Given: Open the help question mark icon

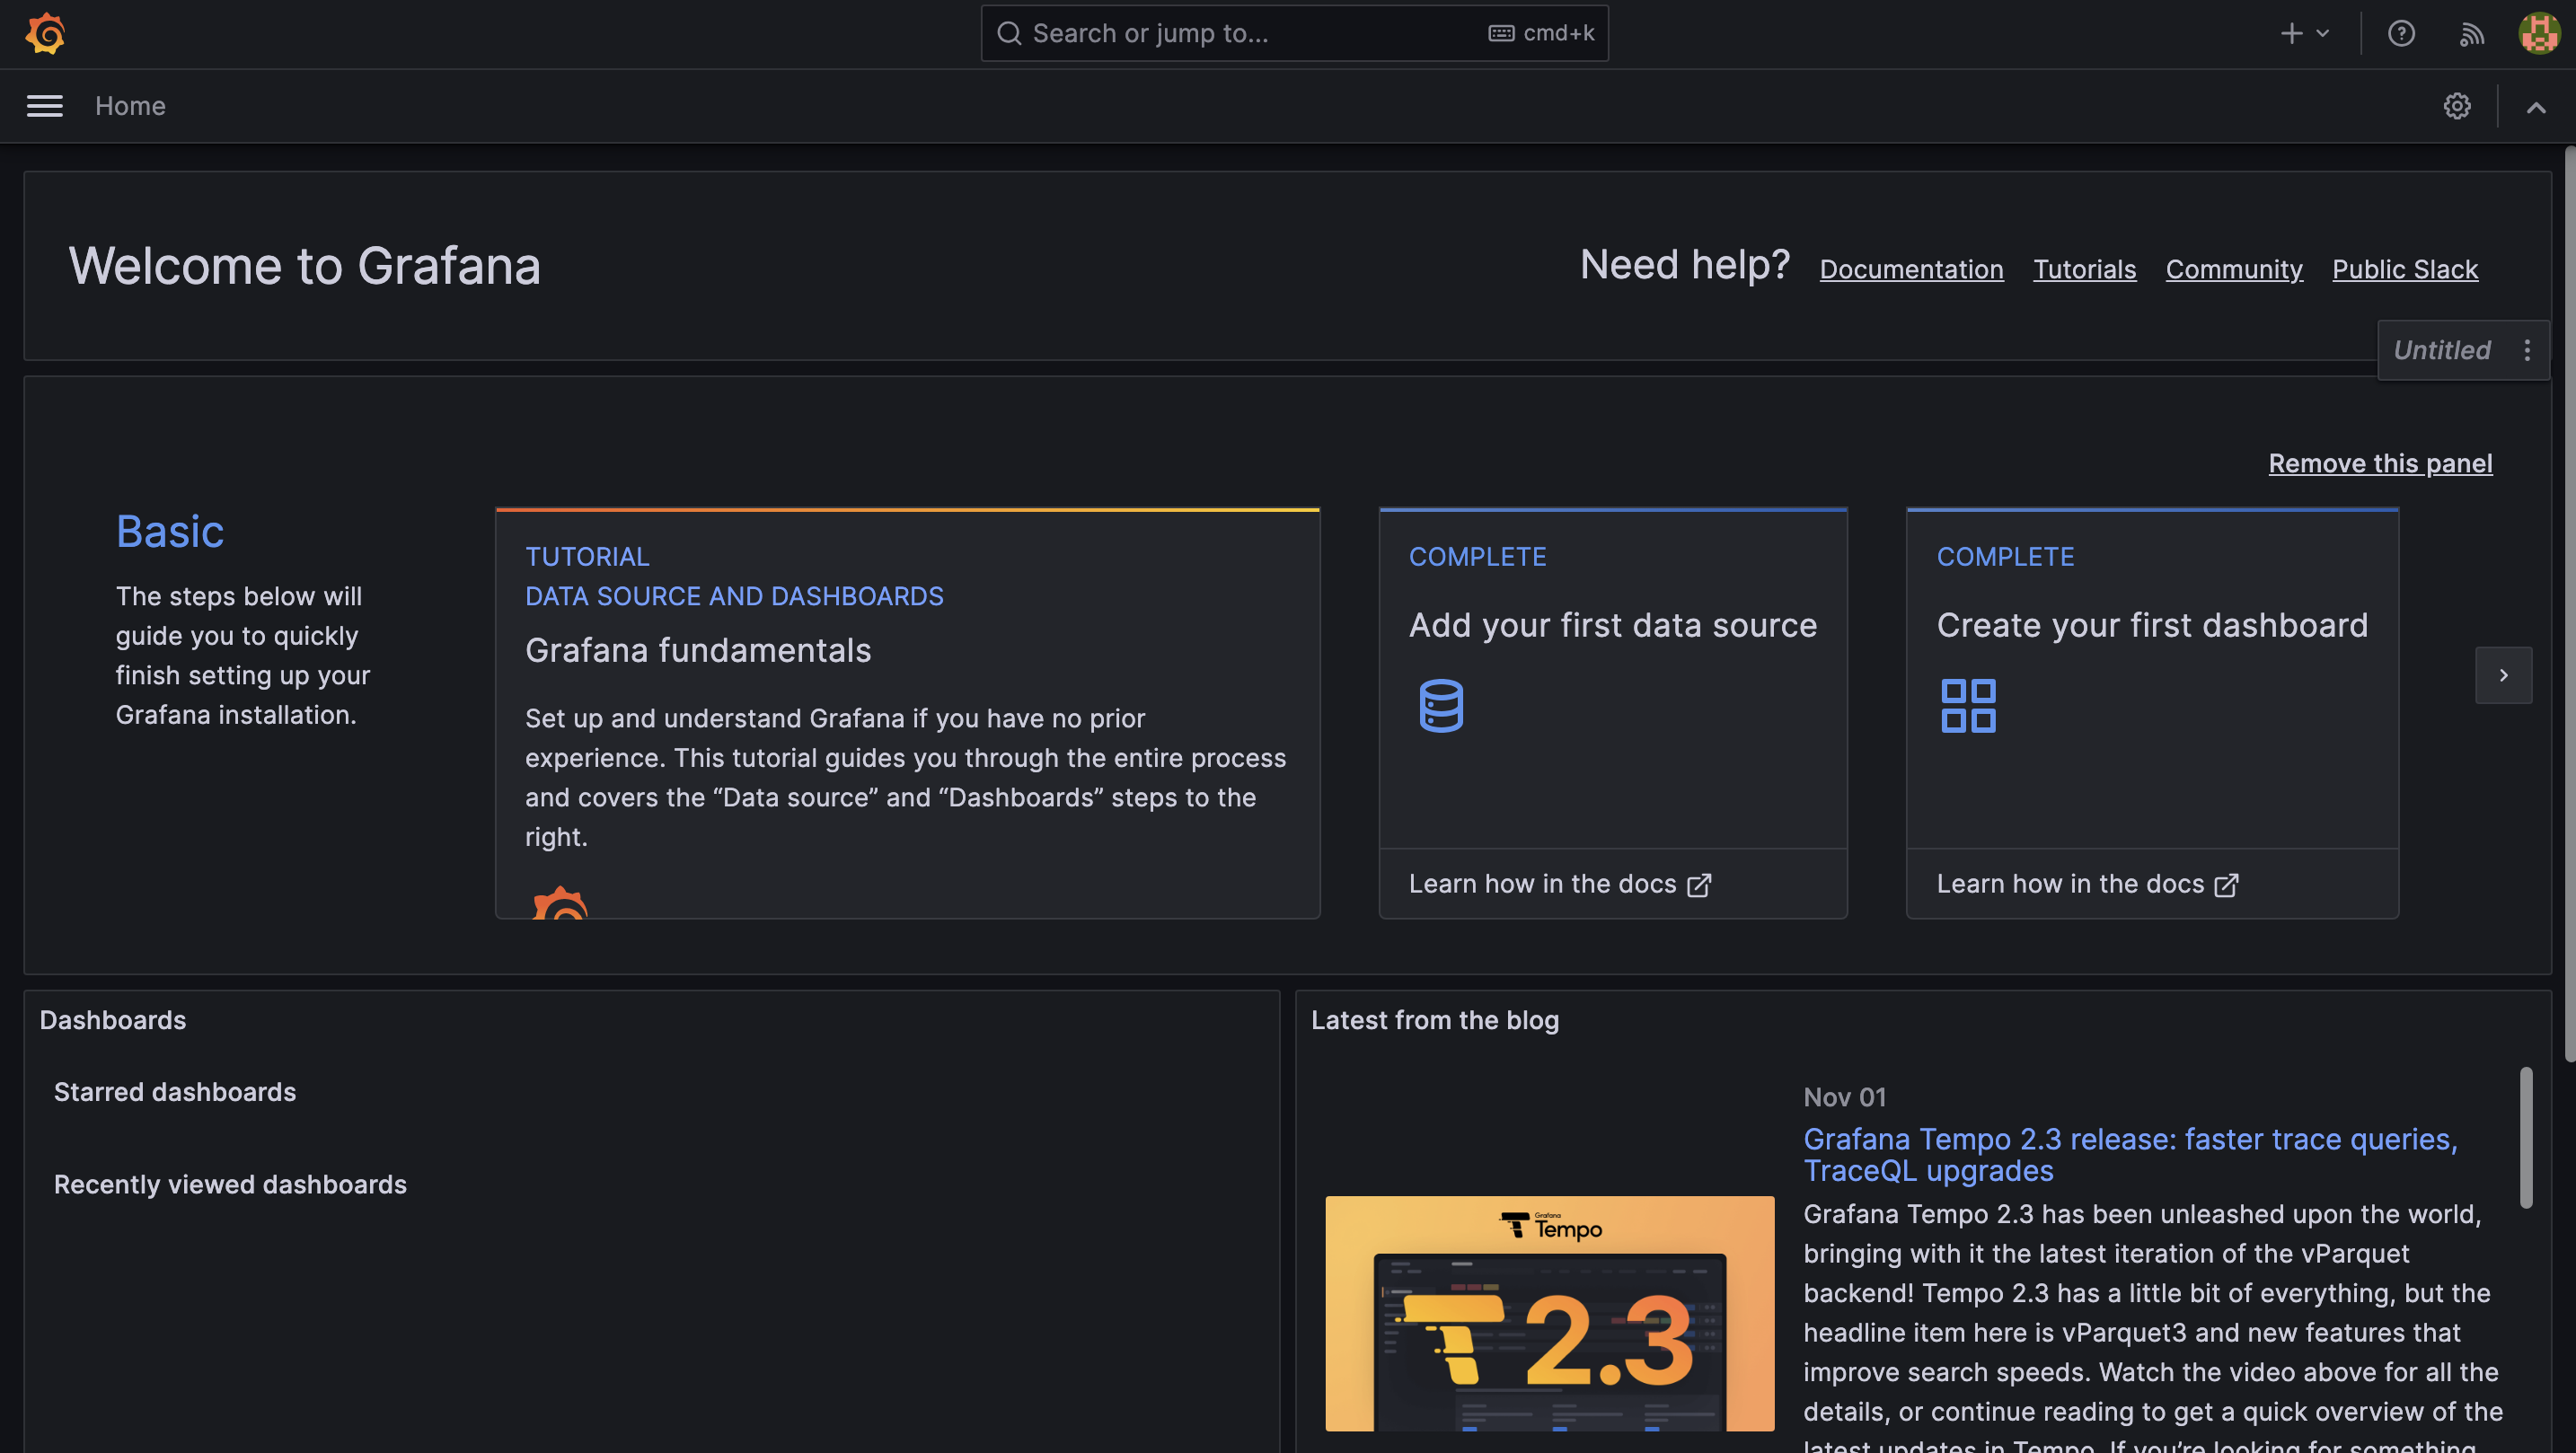Looking at the screenshot, I should pyautogui.click(x=2402, y=33).
